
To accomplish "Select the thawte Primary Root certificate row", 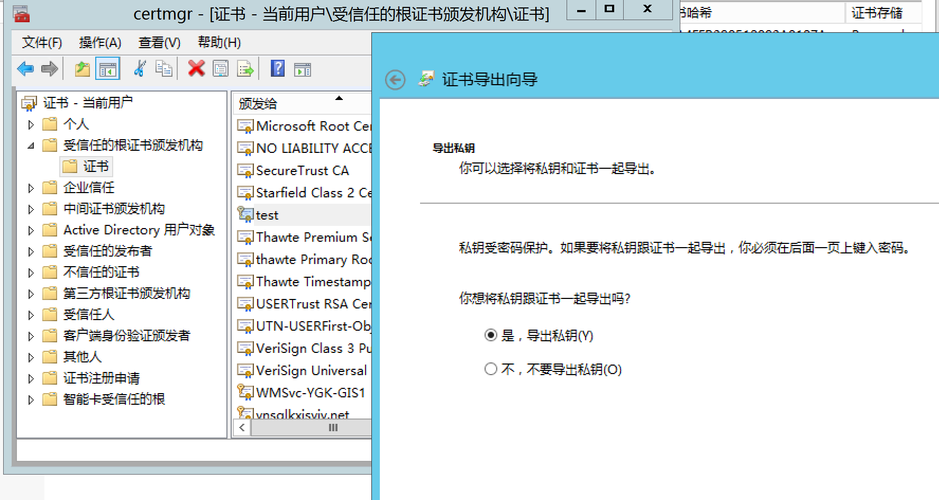I will 304,259.
